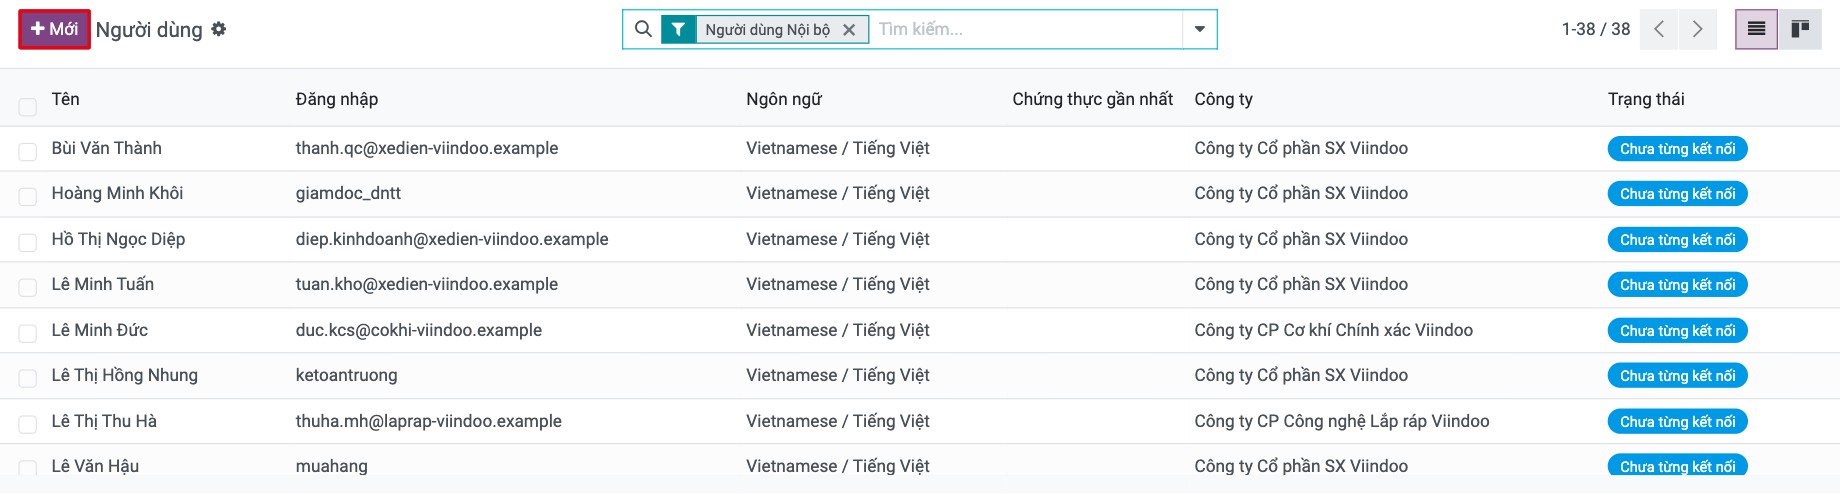Open the user Hồ Thị Ngọc Diệp
The width and height of the screenshot is (1840, 495).
(118, 239)
